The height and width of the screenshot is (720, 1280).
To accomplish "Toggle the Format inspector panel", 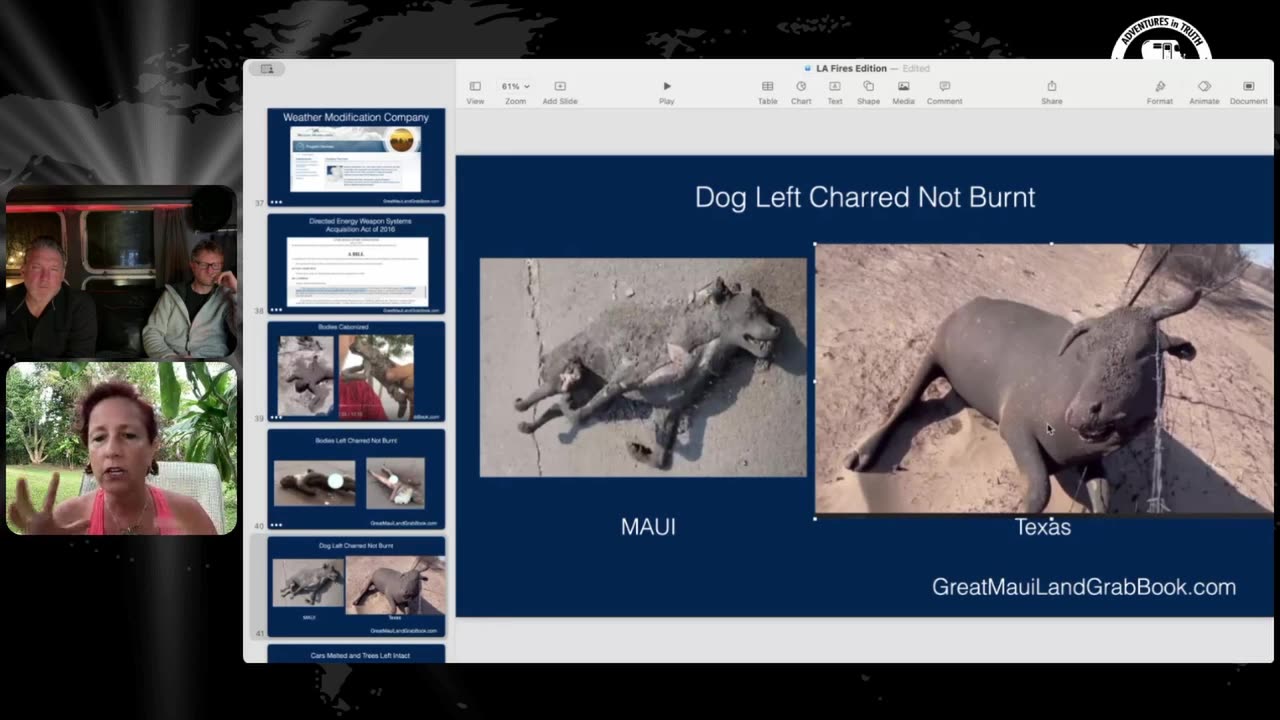I will pyautogui.click(x=1160, y=92).
